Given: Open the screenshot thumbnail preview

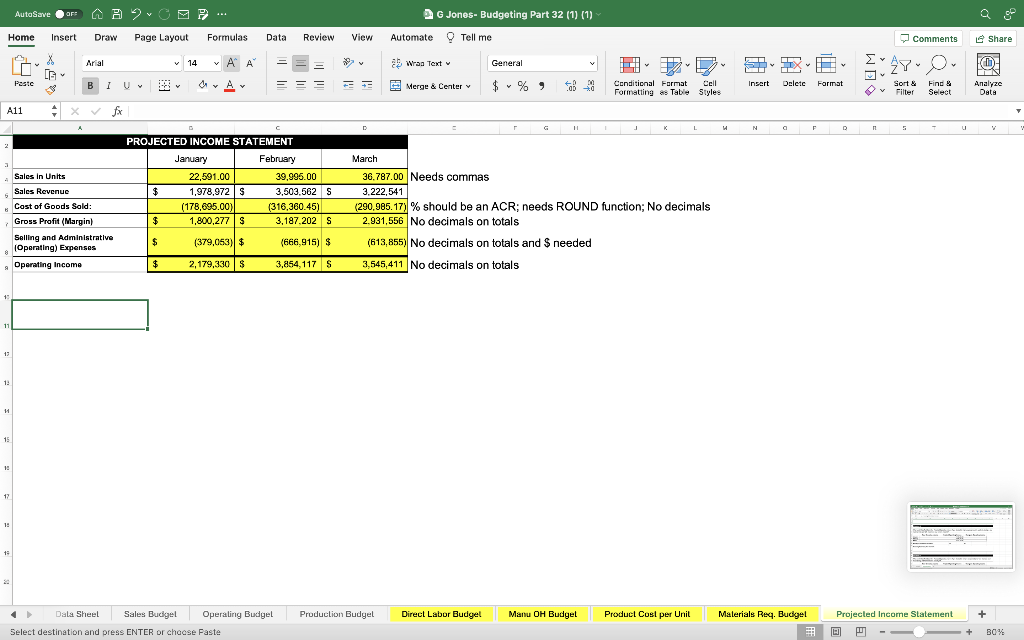Looking at the screenshot, I should pos(961,537).
